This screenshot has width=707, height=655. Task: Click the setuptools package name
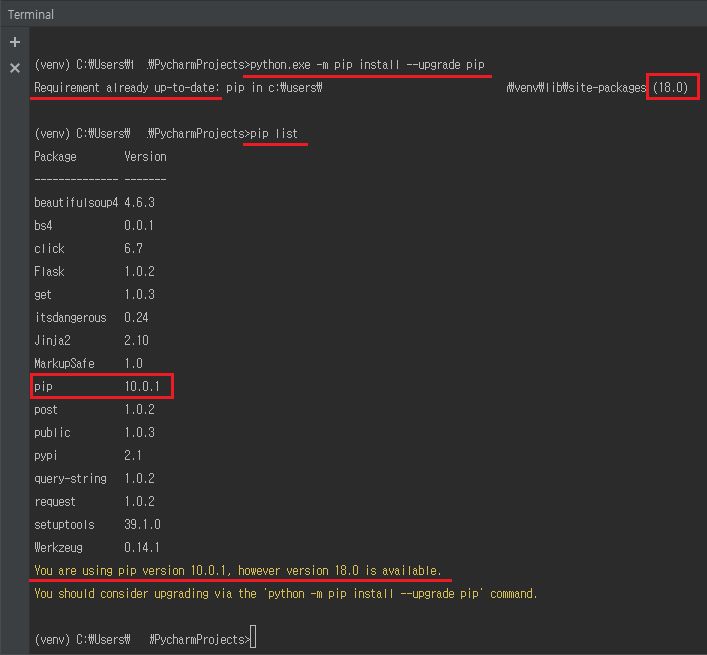[x=64, y=524]
